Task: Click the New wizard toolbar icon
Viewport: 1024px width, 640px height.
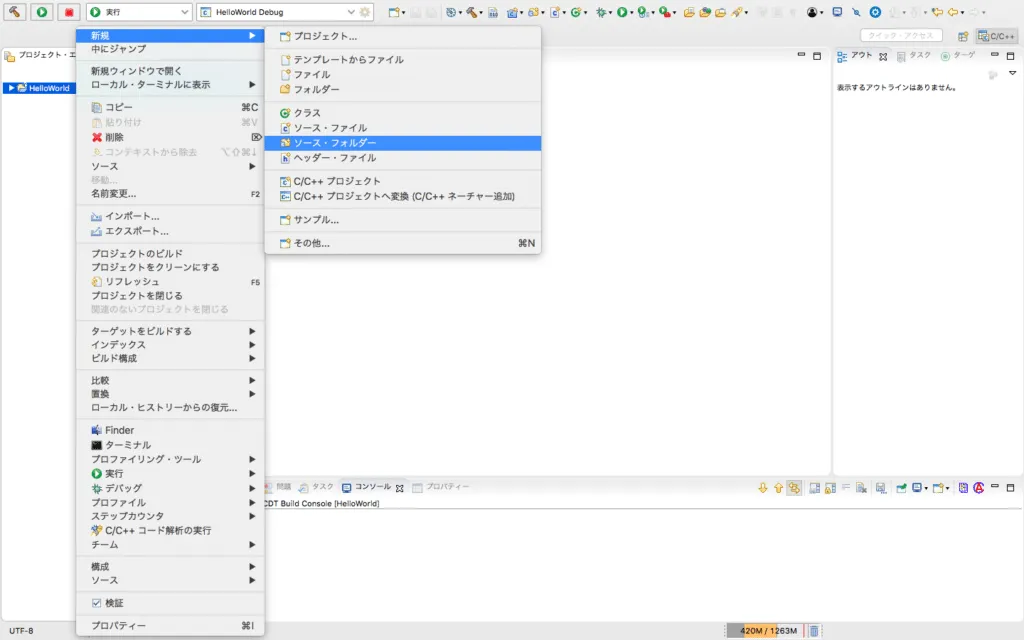Action: coord(394,12)
